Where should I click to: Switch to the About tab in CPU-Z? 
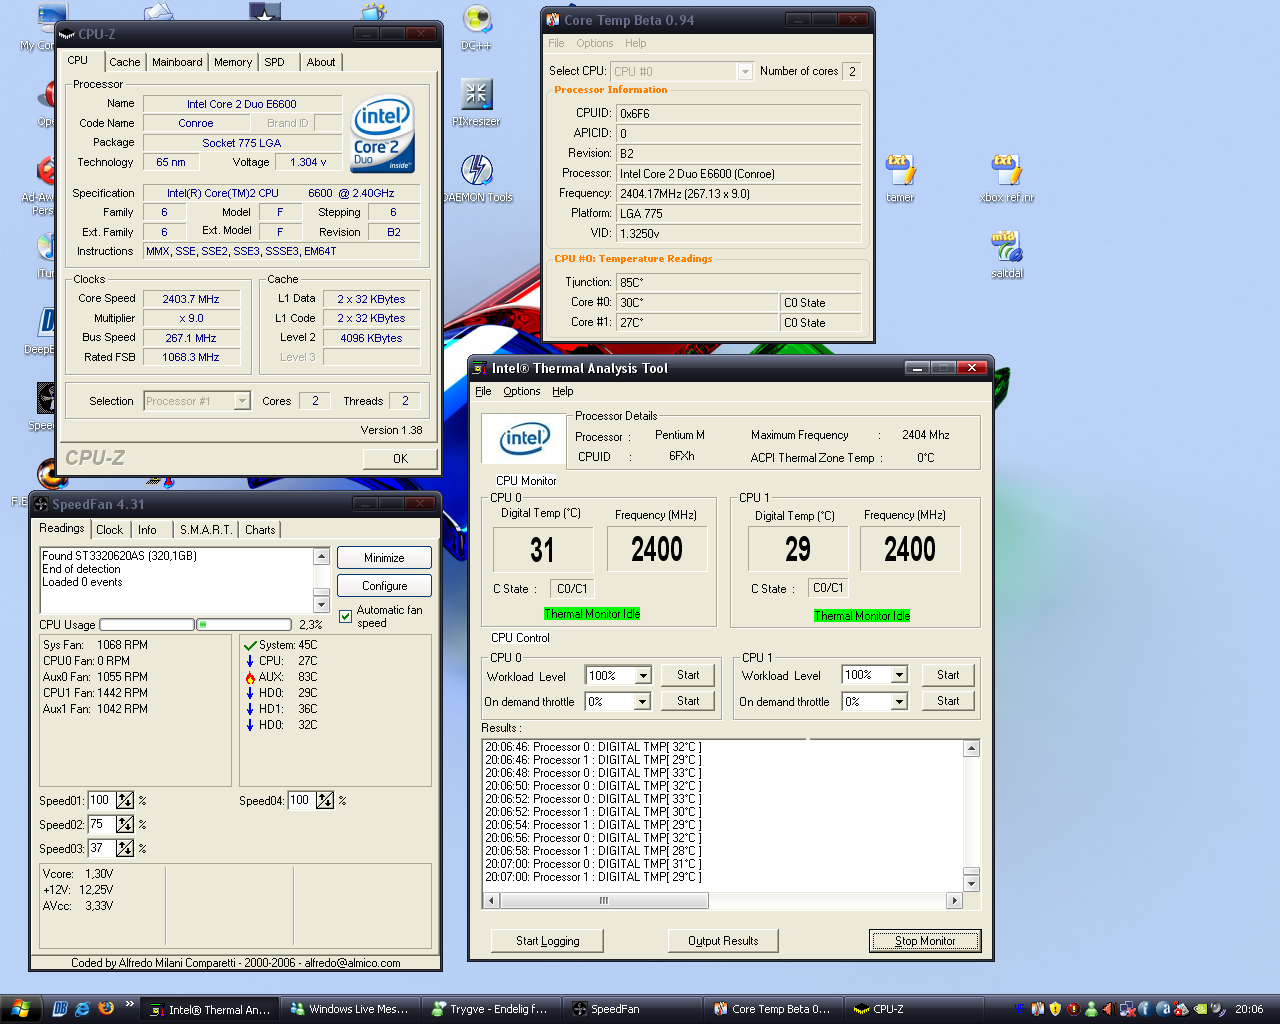[x=321, y=62]
